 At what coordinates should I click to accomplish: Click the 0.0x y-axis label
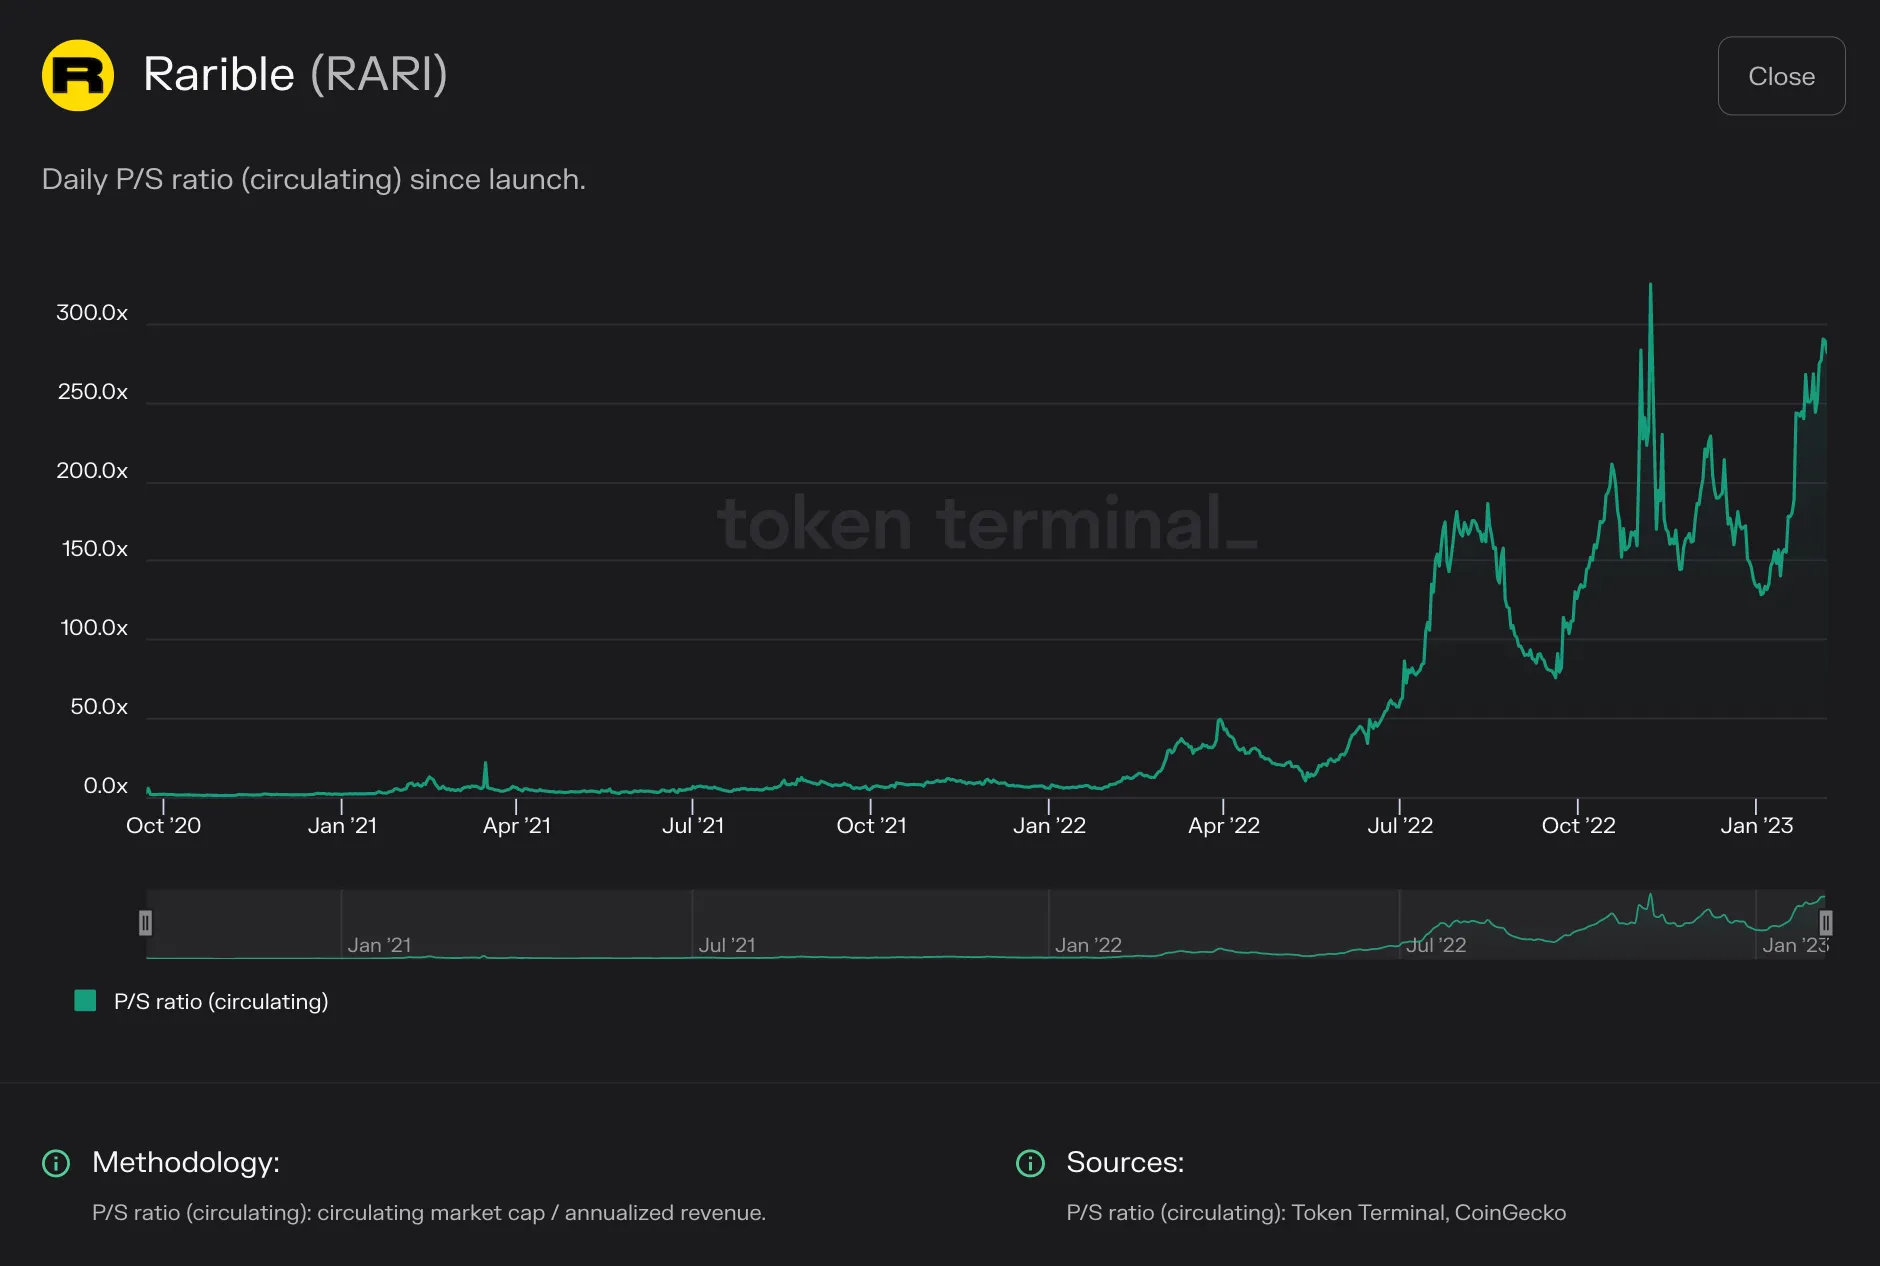pos(105,786)
